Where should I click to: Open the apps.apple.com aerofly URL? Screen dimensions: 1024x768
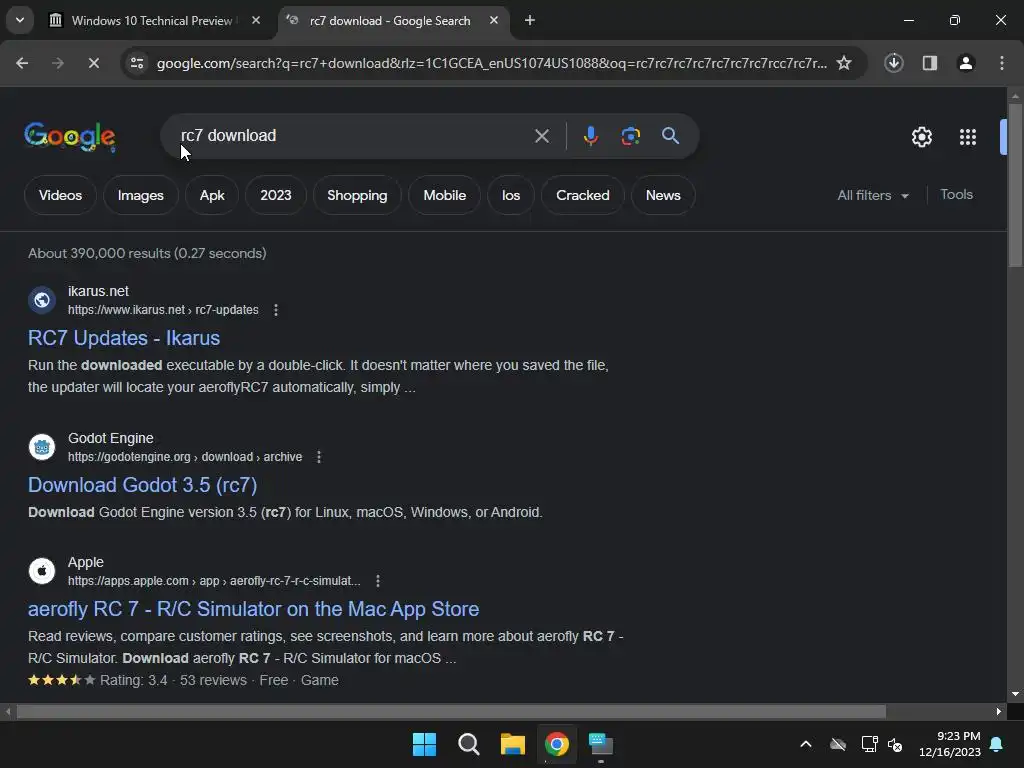pos(214,581)
